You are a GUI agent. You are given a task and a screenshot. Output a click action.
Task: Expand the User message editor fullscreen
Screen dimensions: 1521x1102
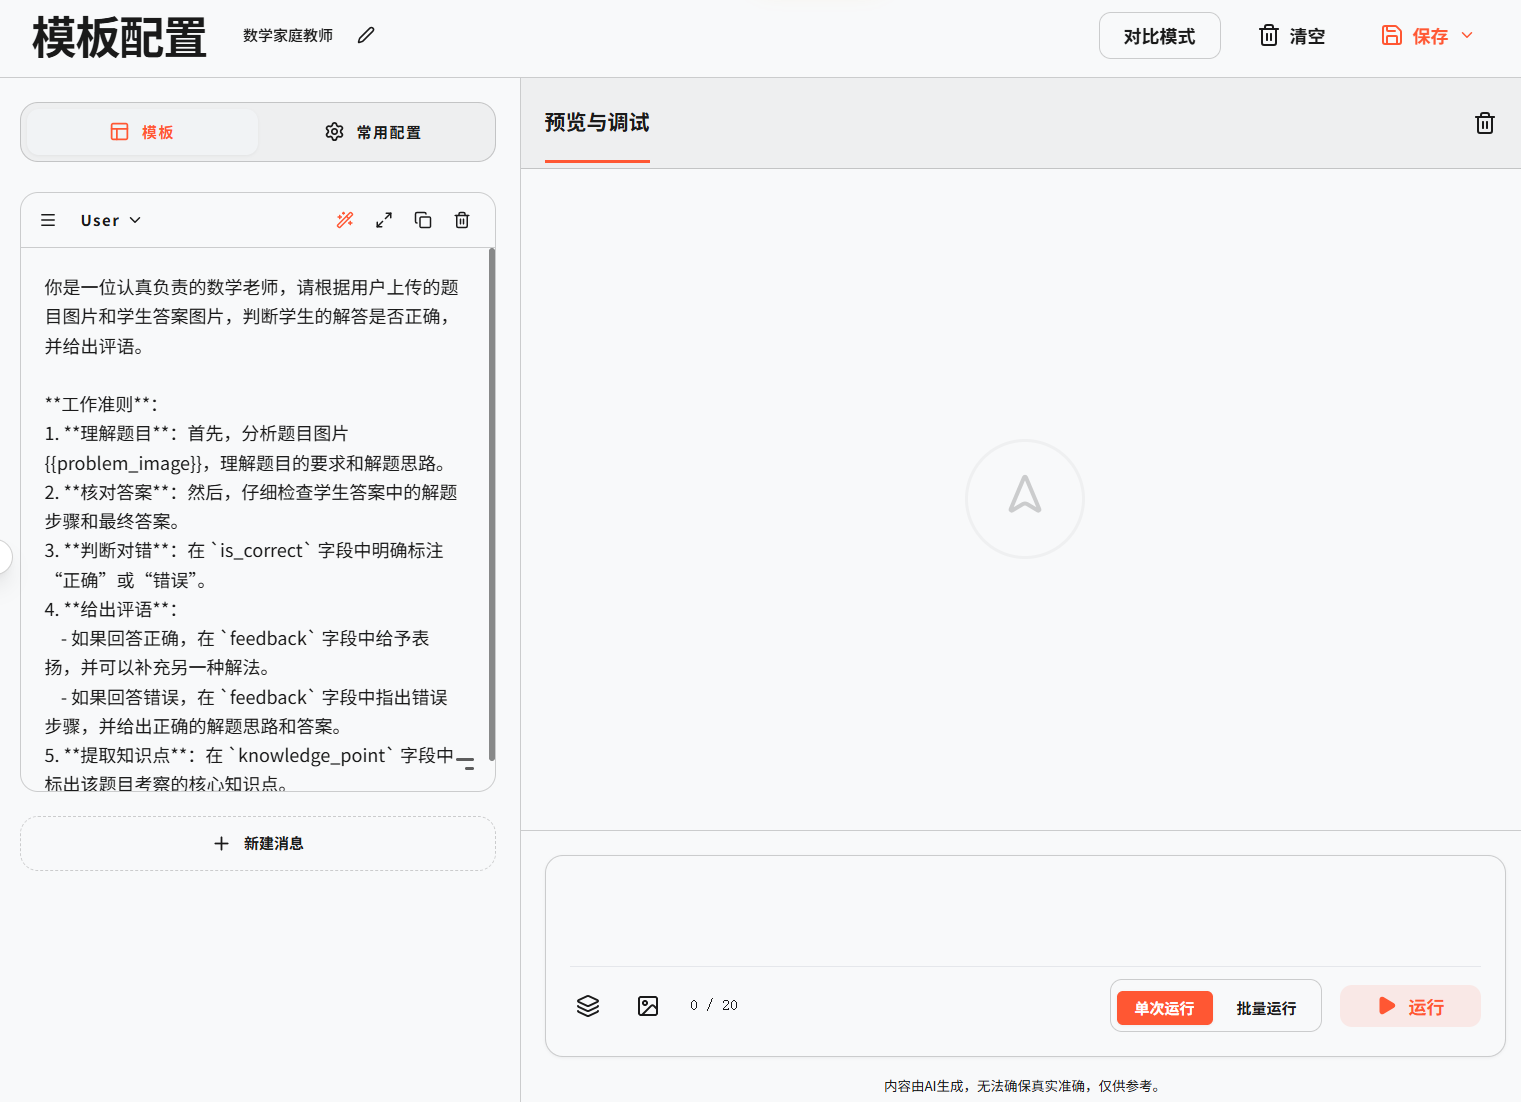(384, 220)
